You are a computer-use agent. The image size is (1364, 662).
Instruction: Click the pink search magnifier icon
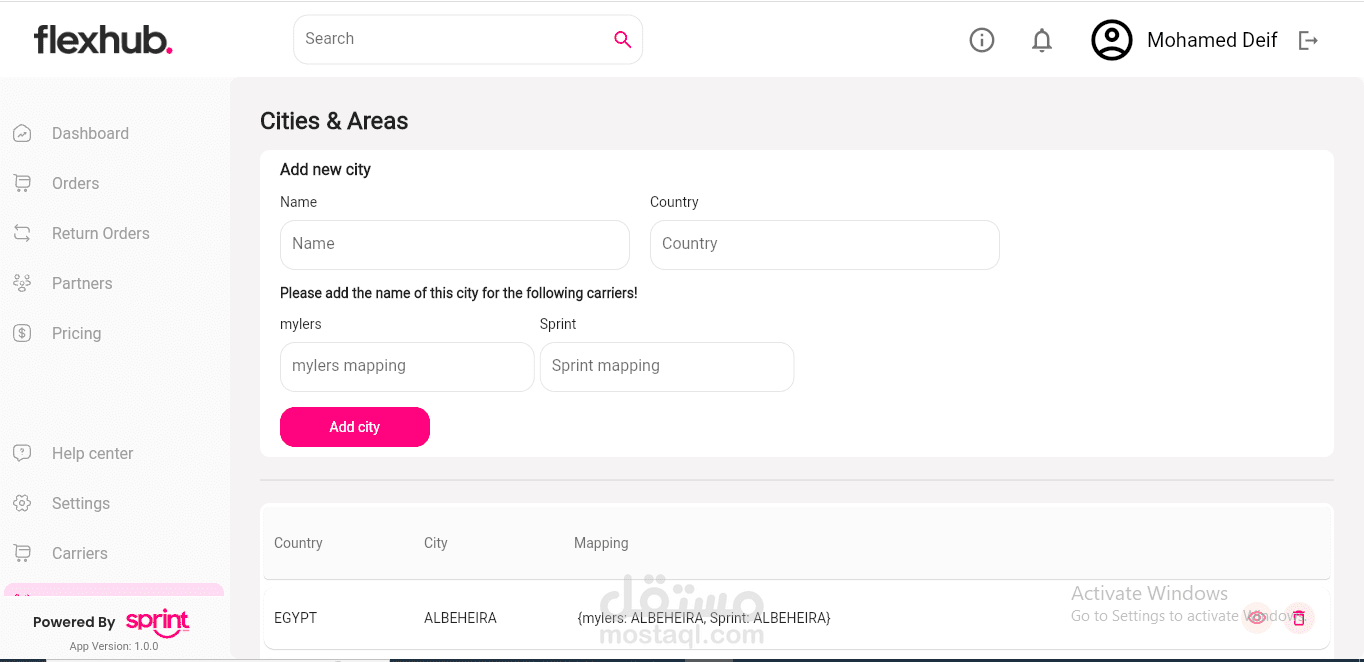622,38
